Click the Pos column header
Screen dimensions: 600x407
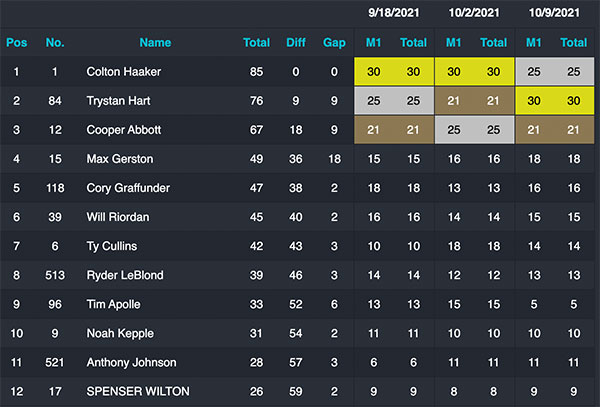coord(16,42)
